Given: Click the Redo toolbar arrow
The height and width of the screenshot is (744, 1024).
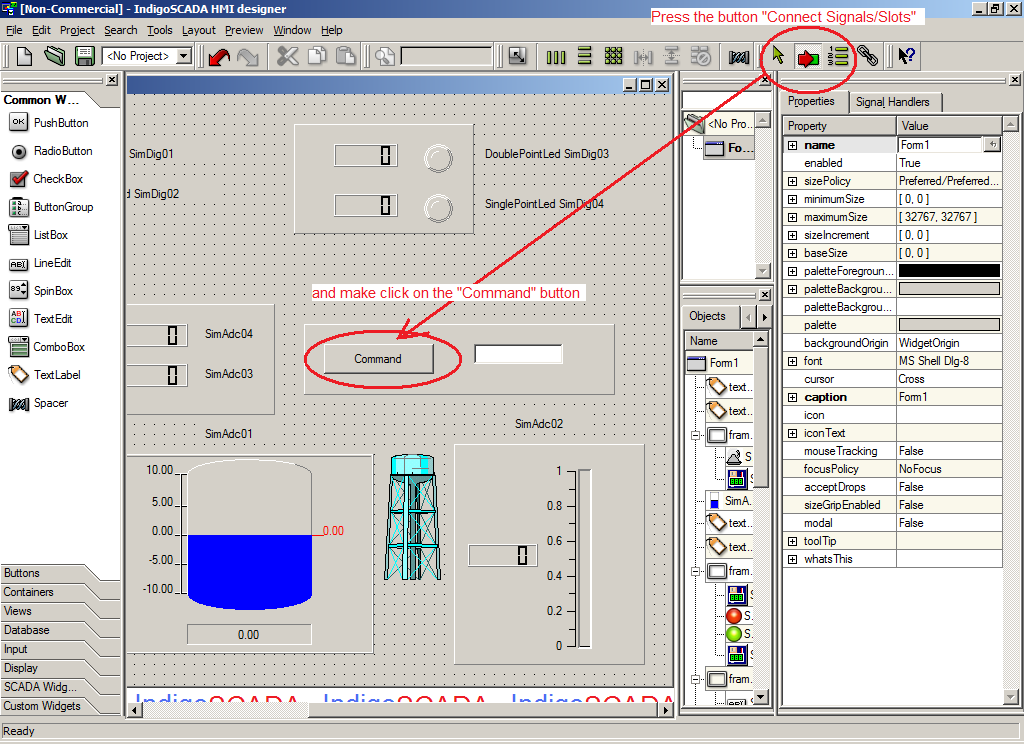Looking at the screenshot, I should (248, 57).
